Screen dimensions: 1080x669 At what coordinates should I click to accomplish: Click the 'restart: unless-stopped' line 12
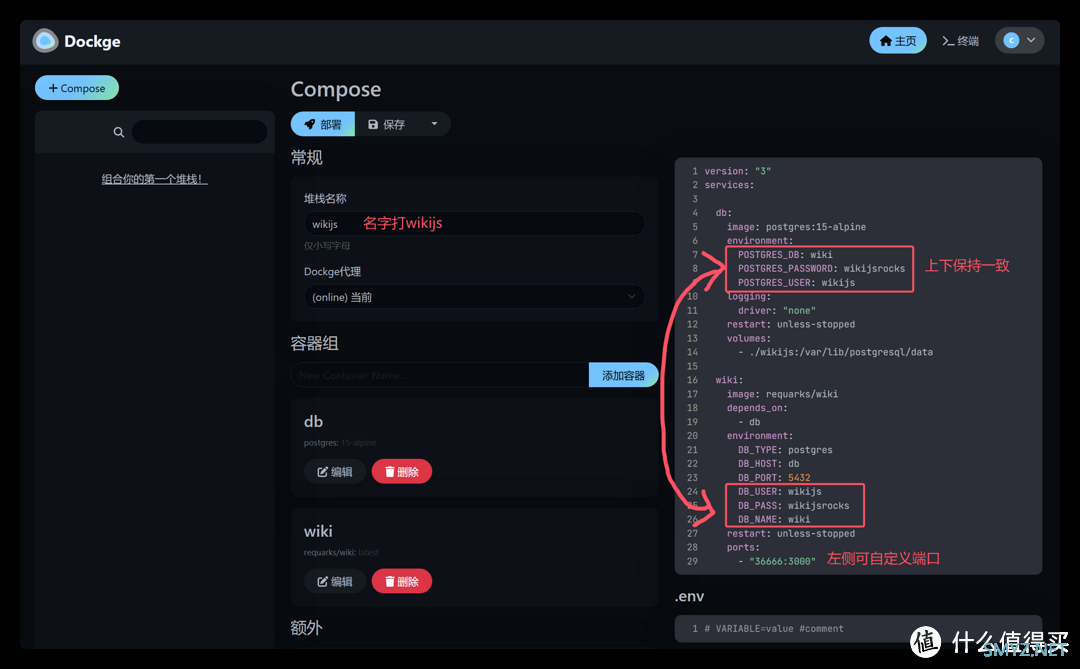[x=791, y=324]
